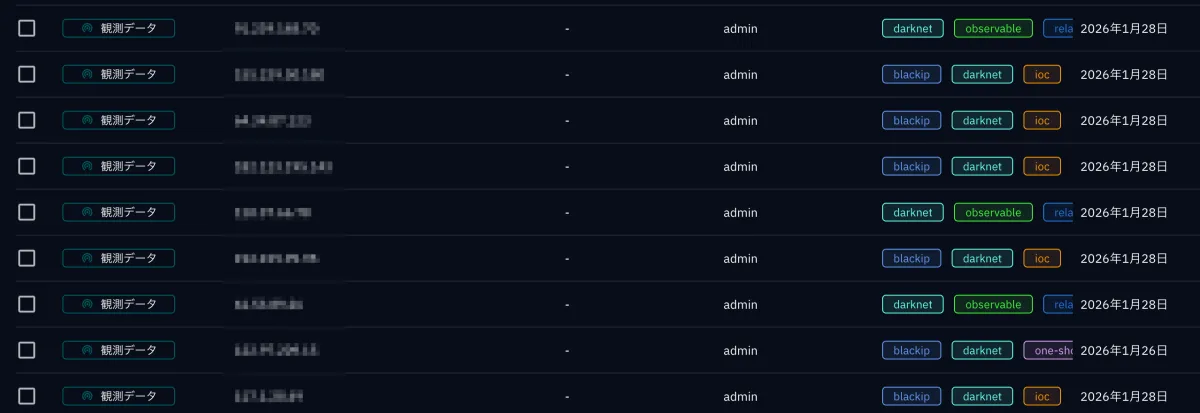Click the 観測データ icon in the fourth row
Viewport: 1200px width, 413px height.
(x=87, y=166)
